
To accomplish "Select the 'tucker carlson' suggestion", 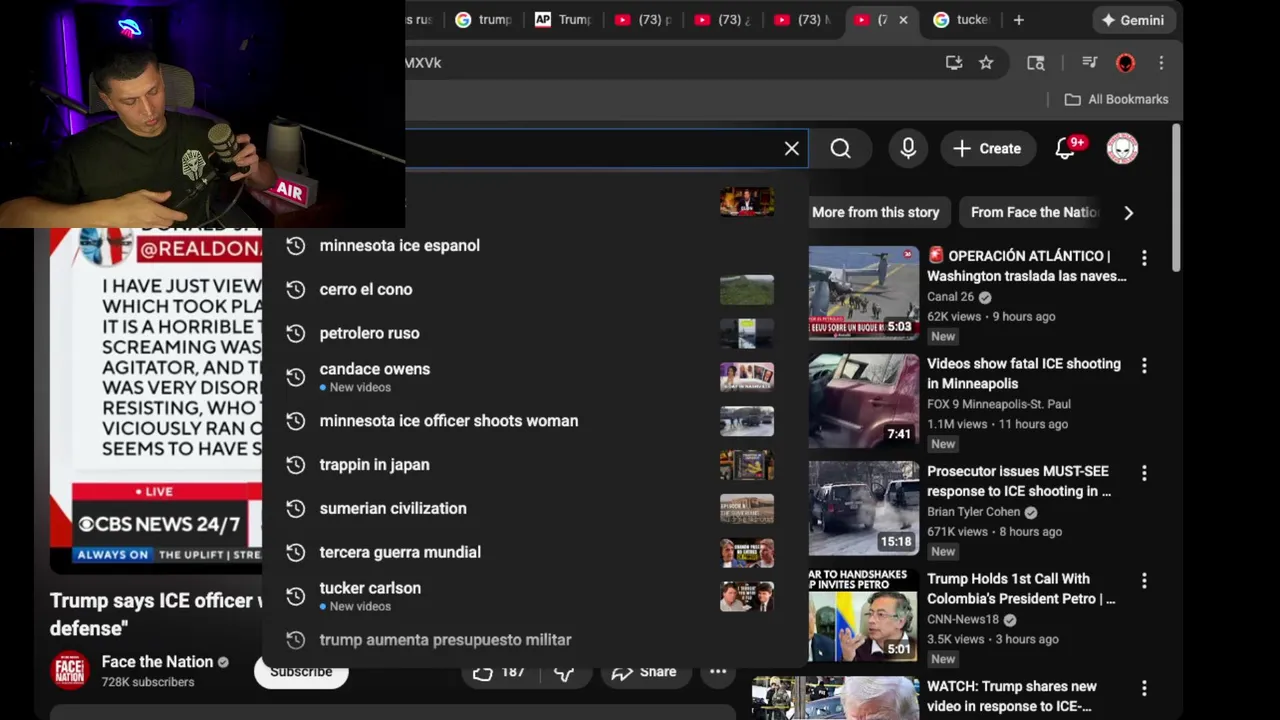I will pyautogui.click(x=535, y=596).
